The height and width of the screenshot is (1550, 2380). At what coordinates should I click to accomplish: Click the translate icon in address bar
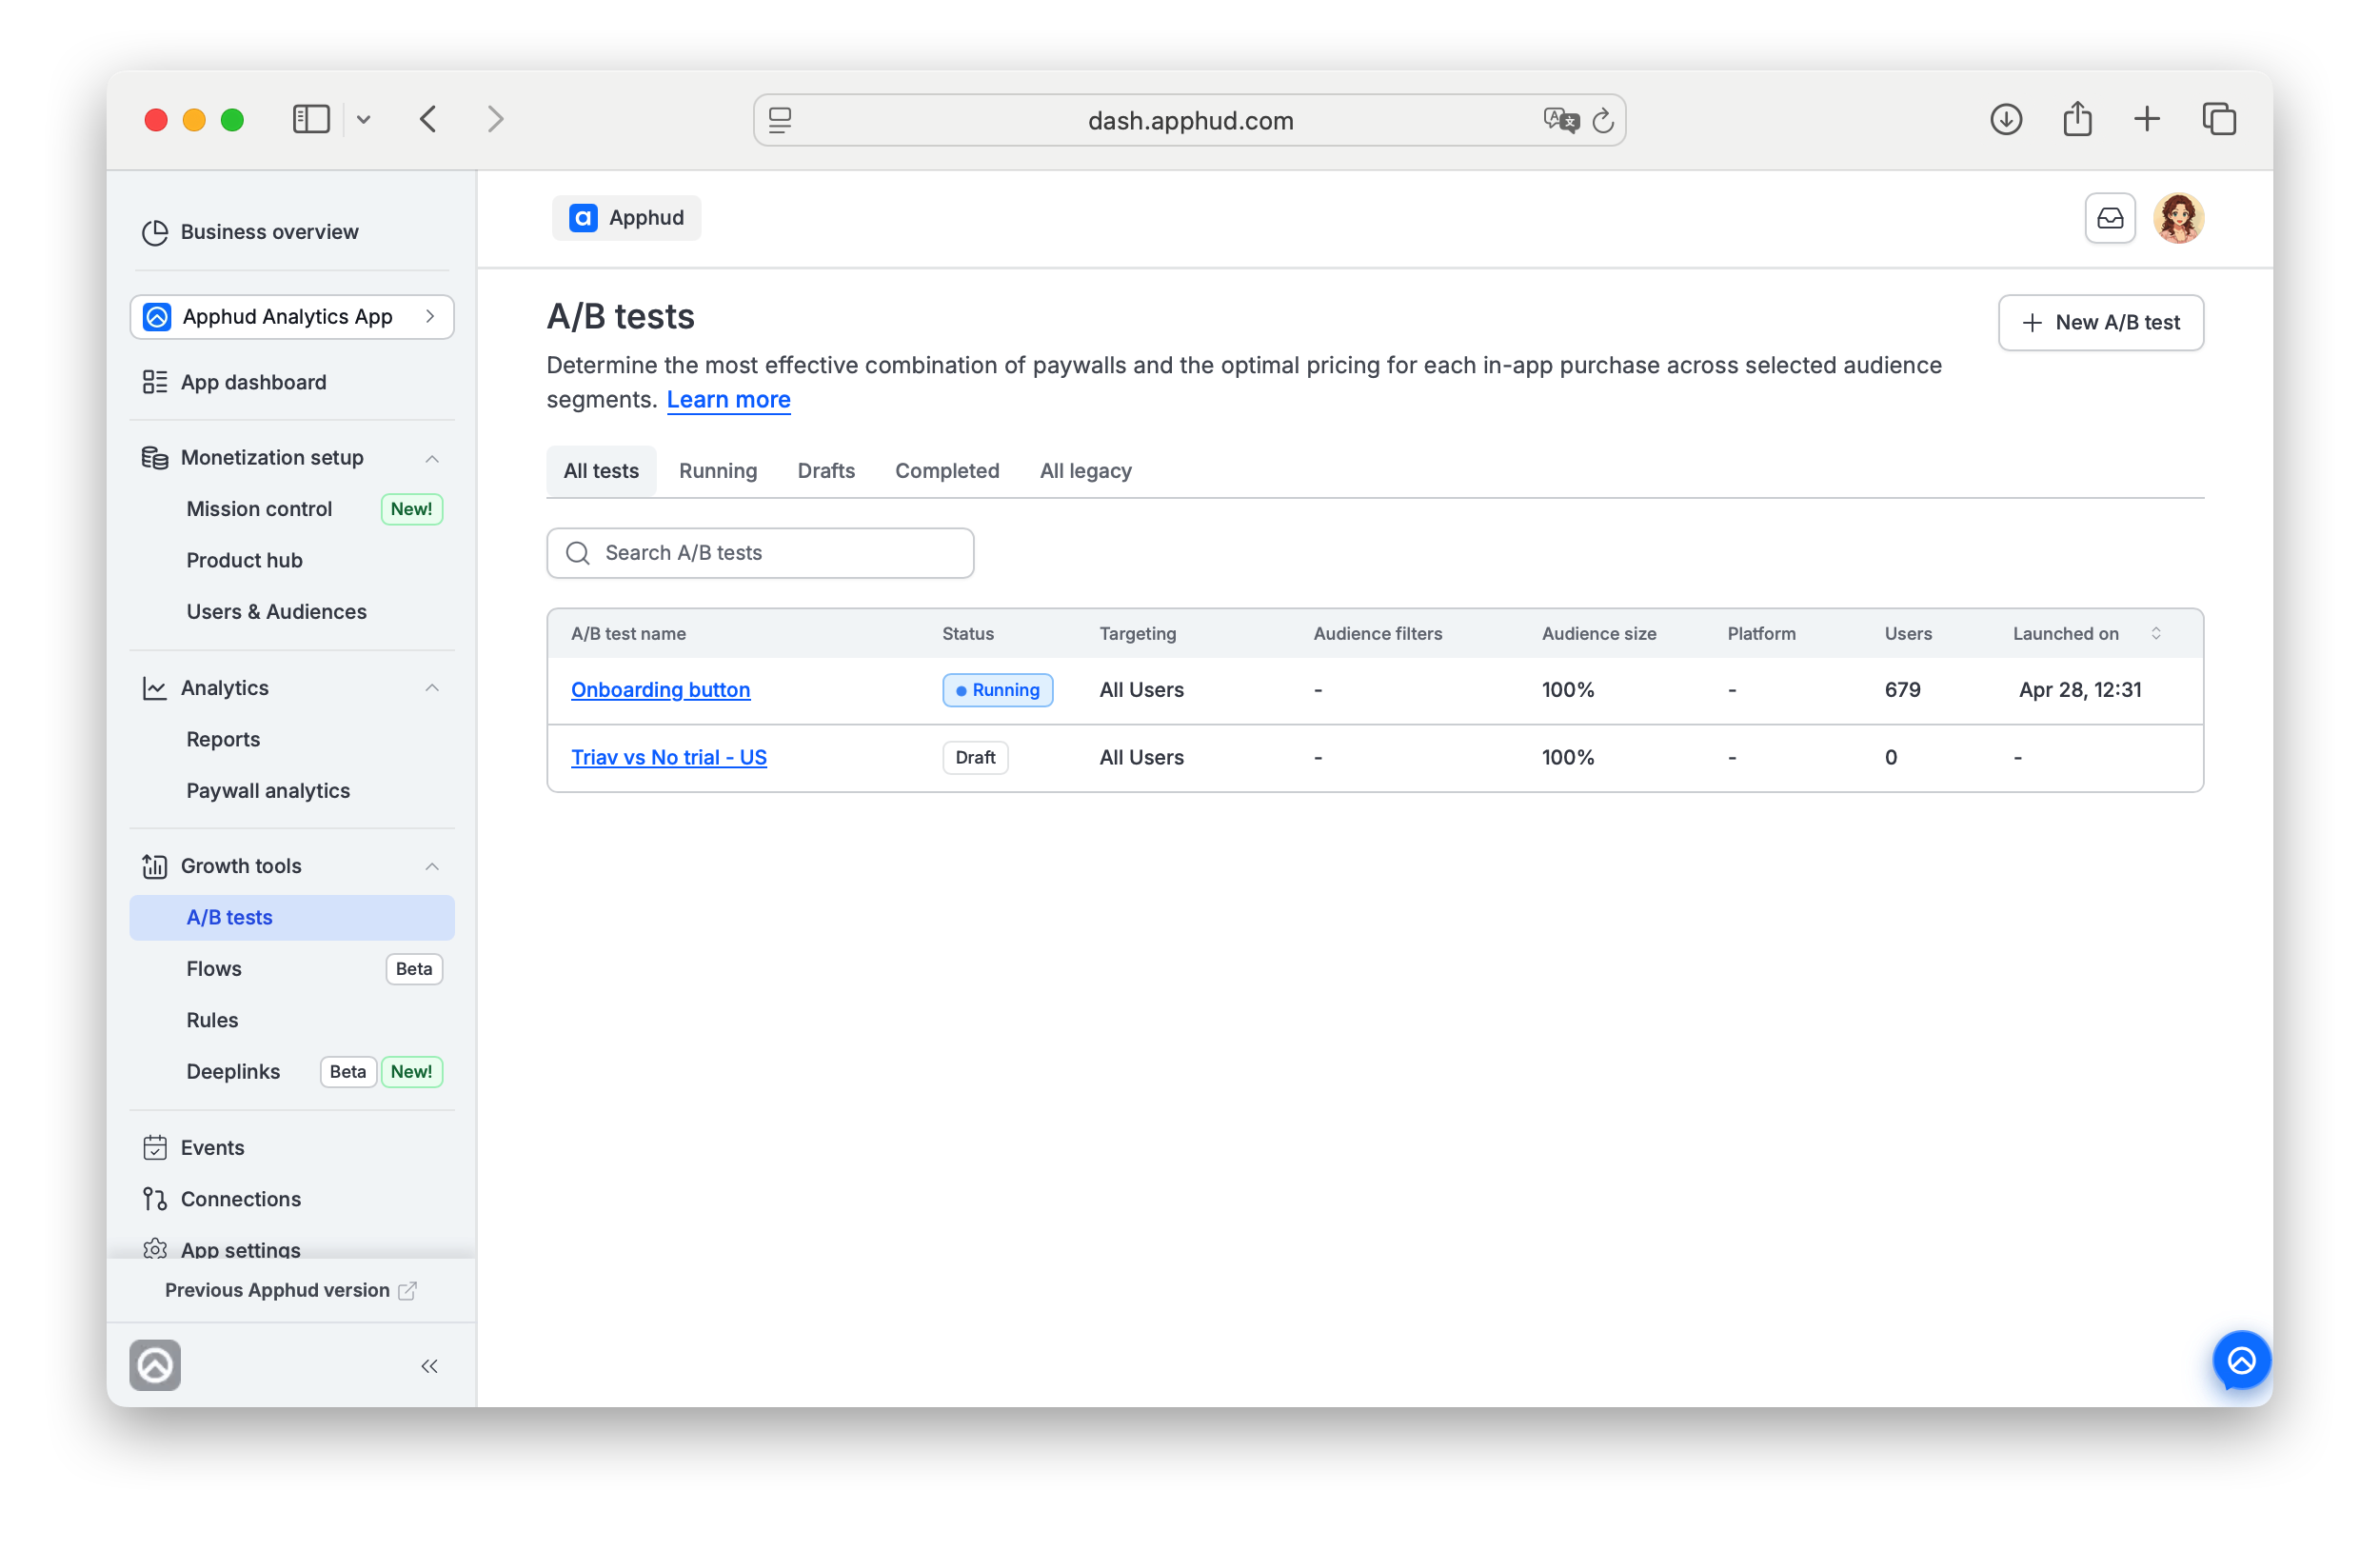(x=1560, y=121)
